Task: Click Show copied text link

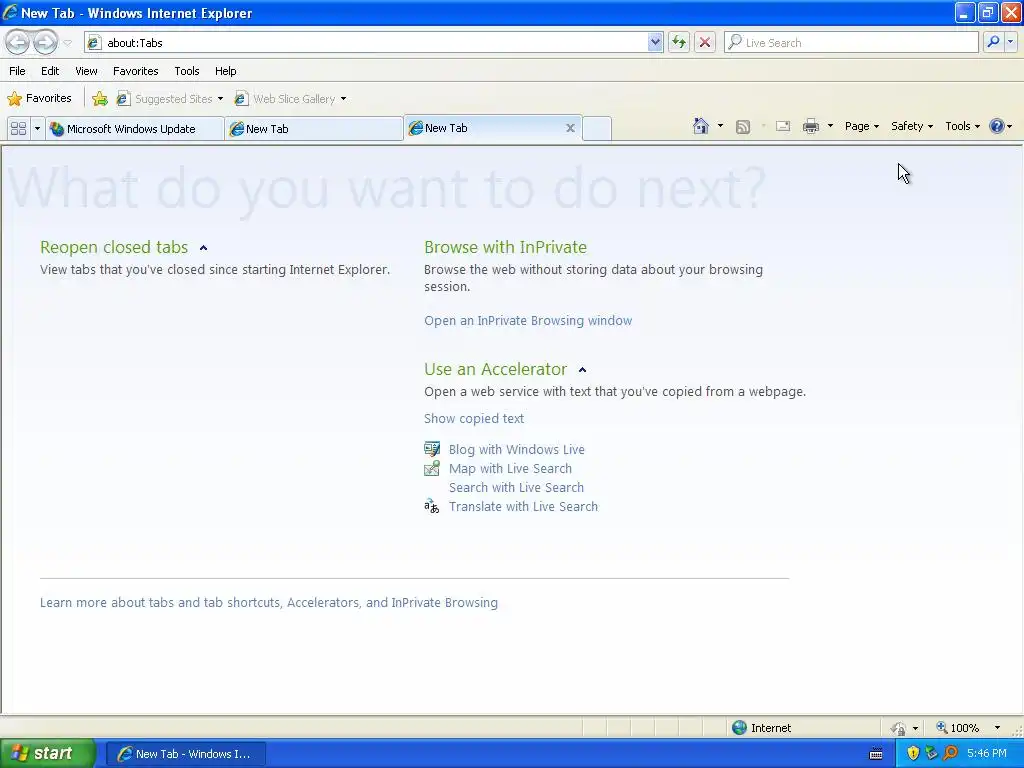Action: [473, 419]
